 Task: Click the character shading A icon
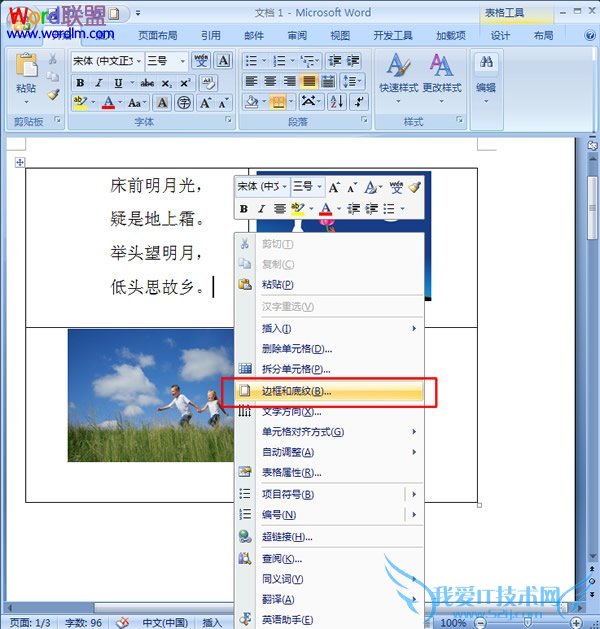pos(162,103)
